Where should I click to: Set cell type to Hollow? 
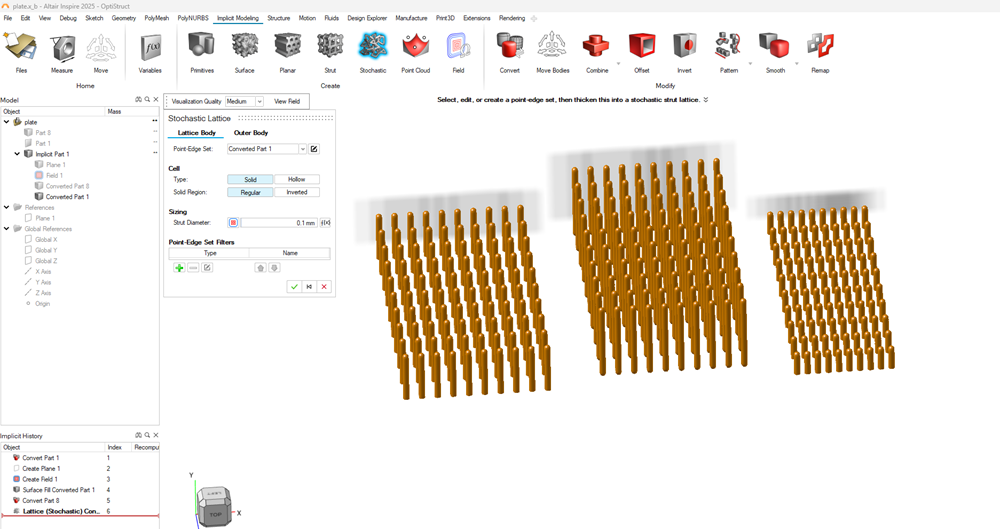(297, 179)
